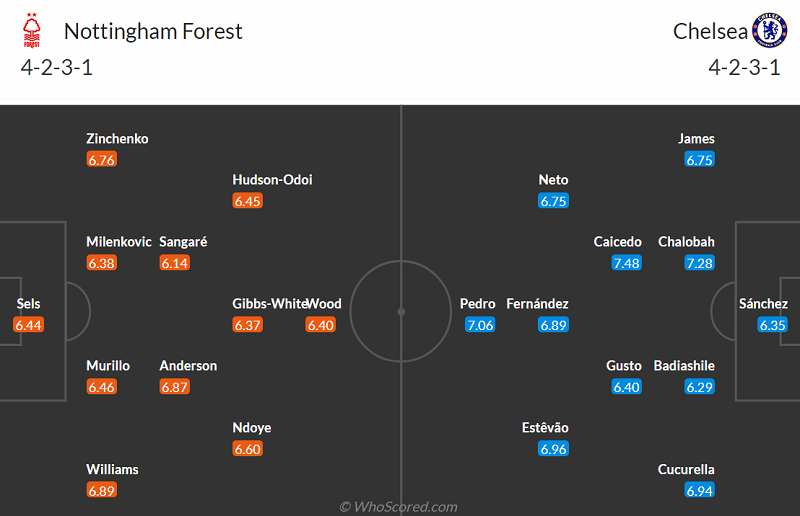Viewport: 800px width, 516px height.
Task: Click Reece James's player name
Action: [696, 139]
